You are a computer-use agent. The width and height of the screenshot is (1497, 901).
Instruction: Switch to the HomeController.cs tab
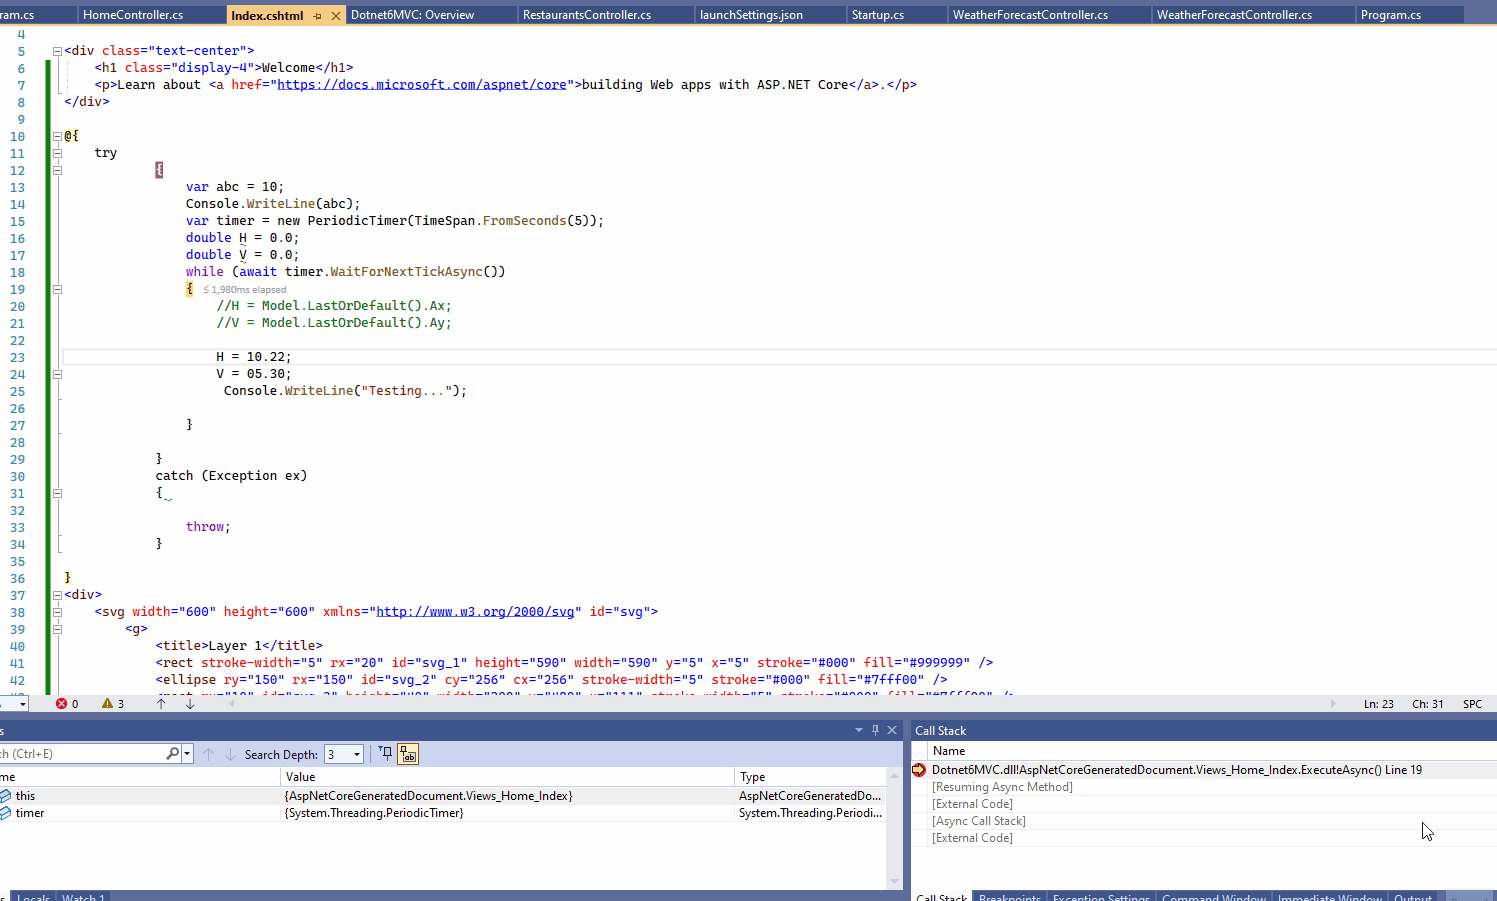[x=133, y=15]
